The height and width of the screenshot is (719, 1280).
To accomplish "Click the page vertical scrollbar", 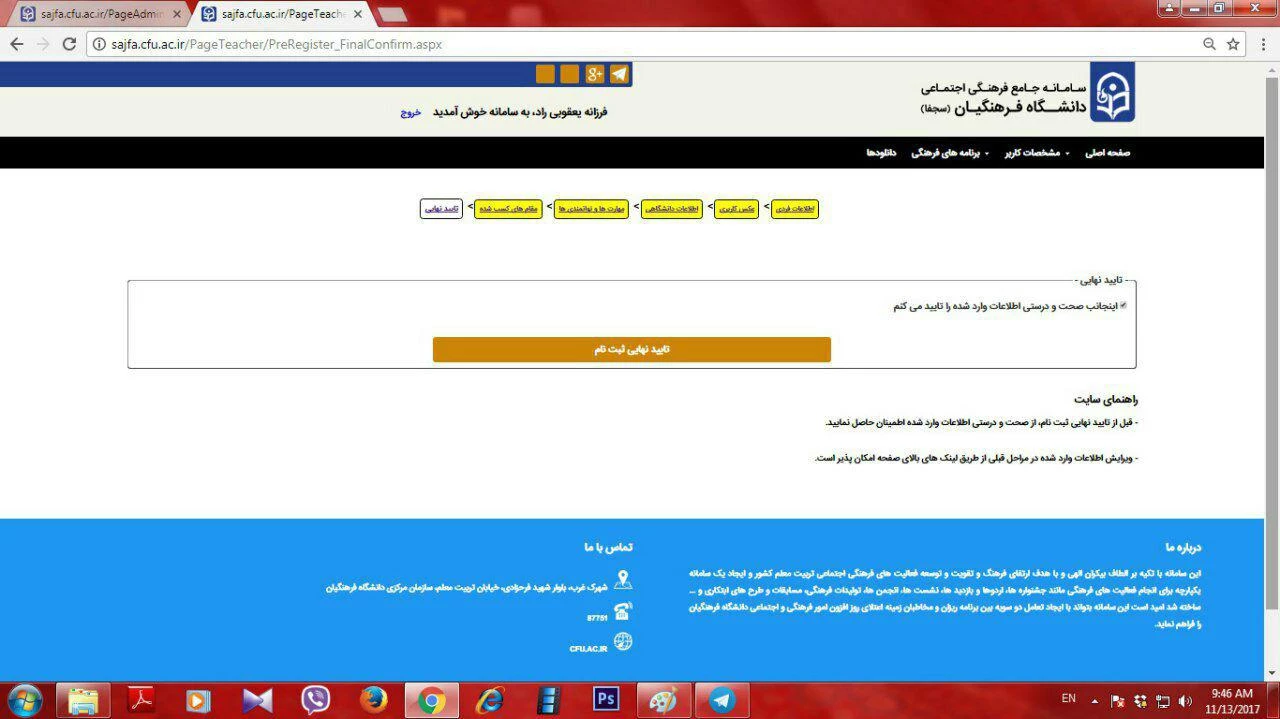I will 1272,340.
